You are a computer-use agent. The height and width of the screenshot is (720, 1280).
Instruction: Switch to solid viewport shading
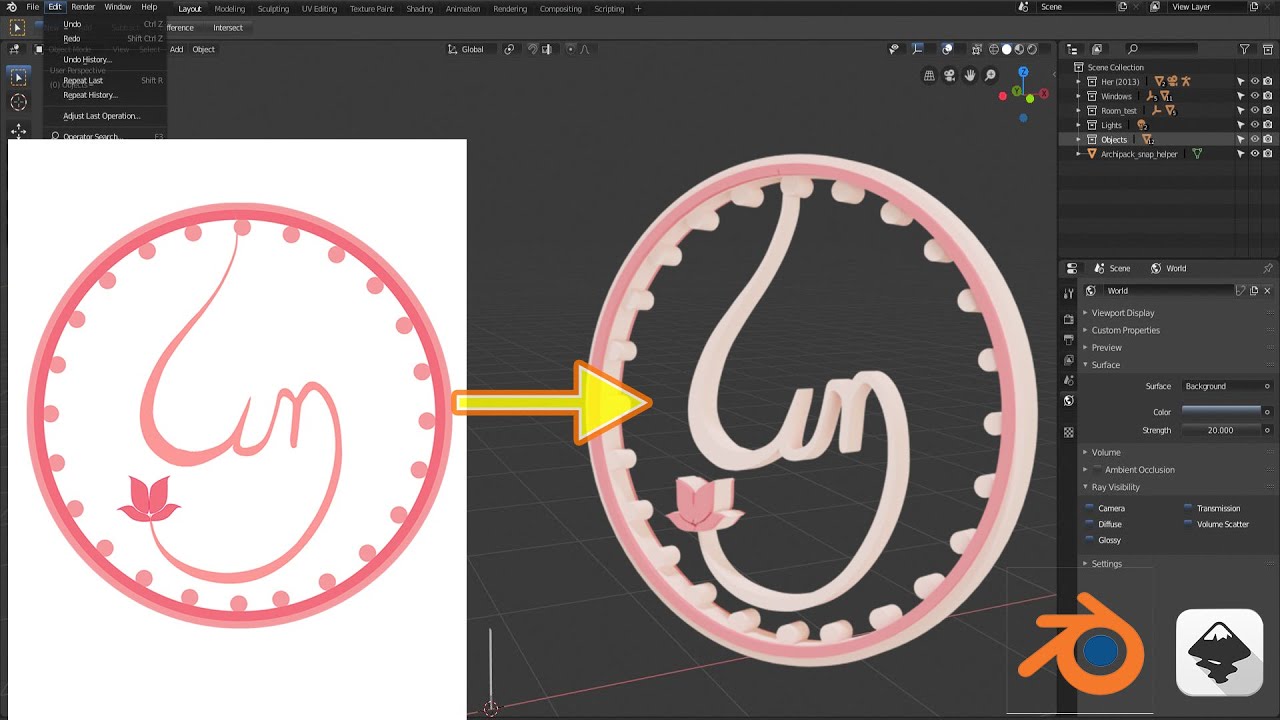coord(1007,49)
